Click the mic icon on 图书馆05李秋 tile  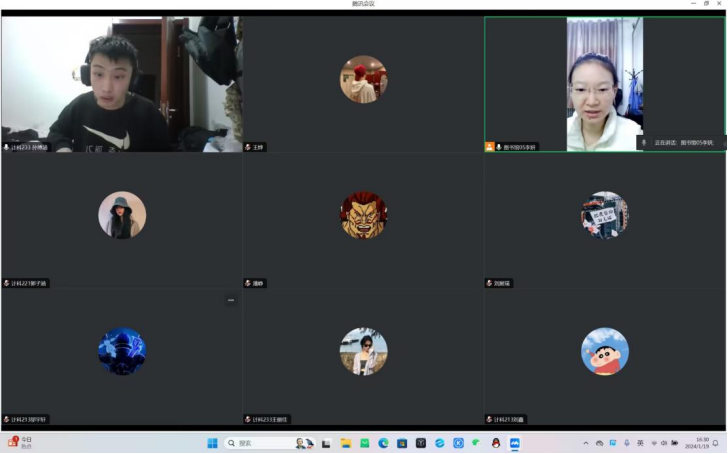click(498, 147)
